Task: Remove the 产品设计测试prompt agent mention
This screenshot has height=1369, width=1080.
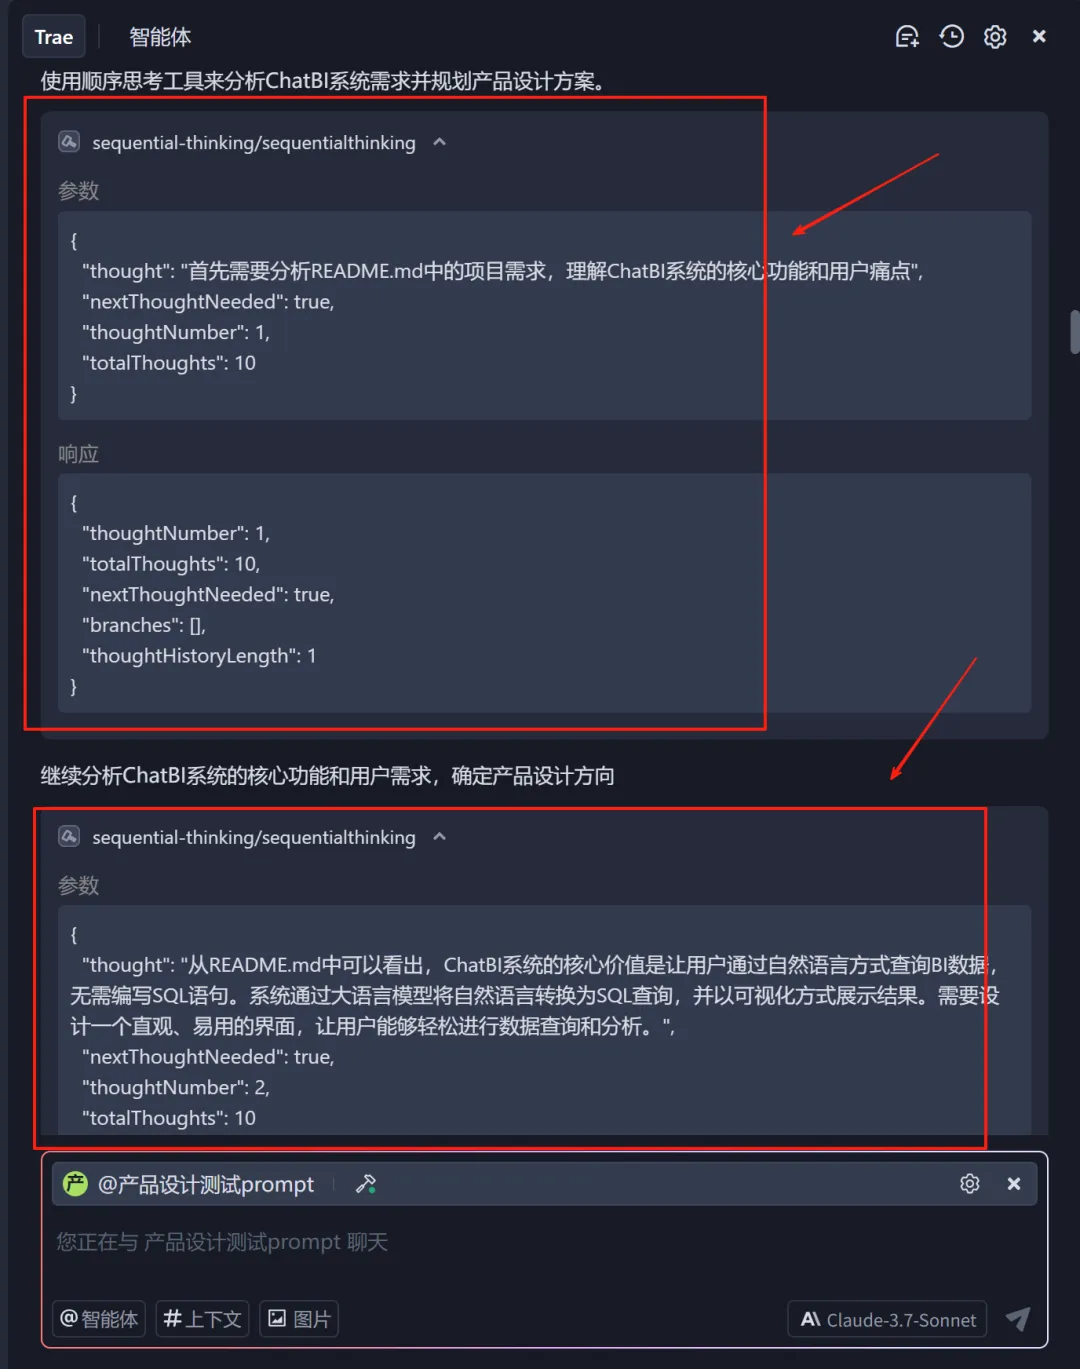Action: (x=1014, y=1184)
